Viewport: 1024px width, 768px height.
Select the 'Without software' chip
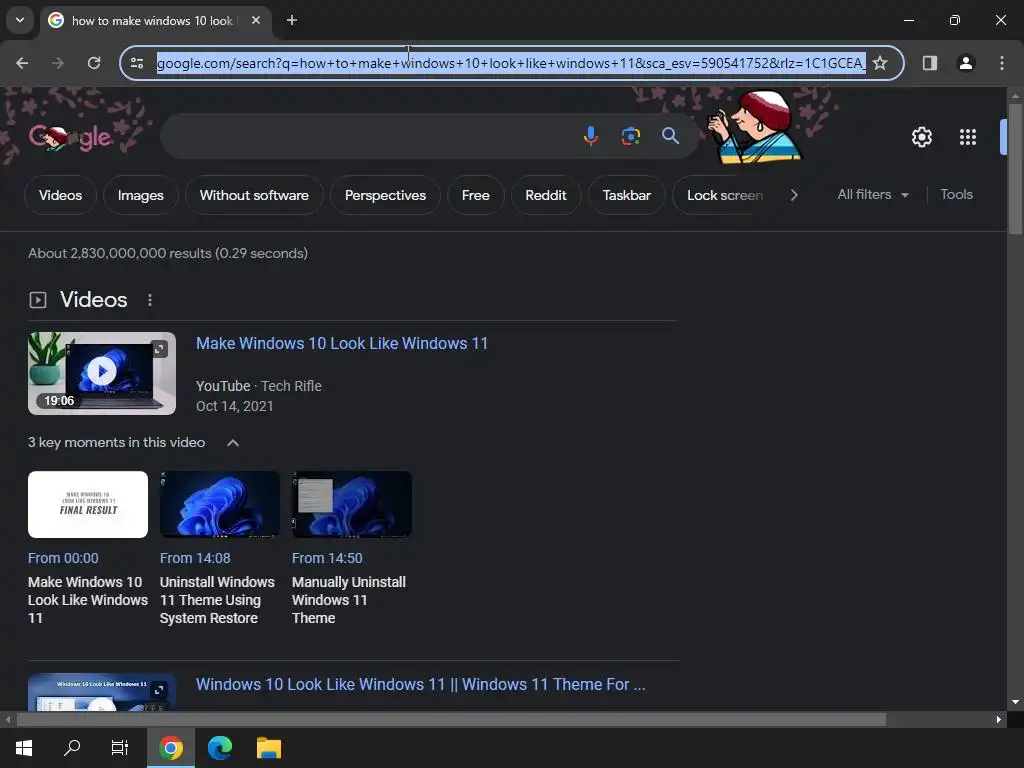(x=254, y=195)
